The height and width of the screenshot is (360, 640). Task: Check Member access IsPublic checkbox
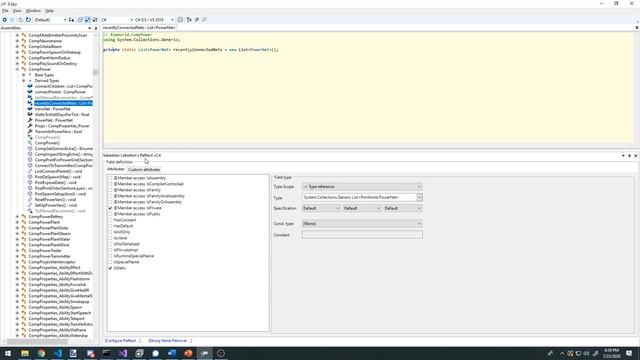(x=110, y=214)
